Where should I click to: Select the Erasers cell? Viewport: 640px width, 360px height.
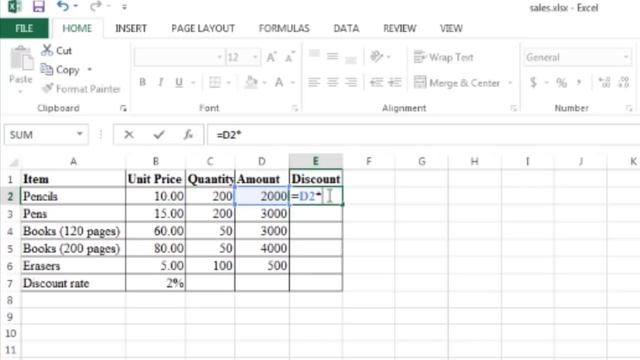pos(73,266)
